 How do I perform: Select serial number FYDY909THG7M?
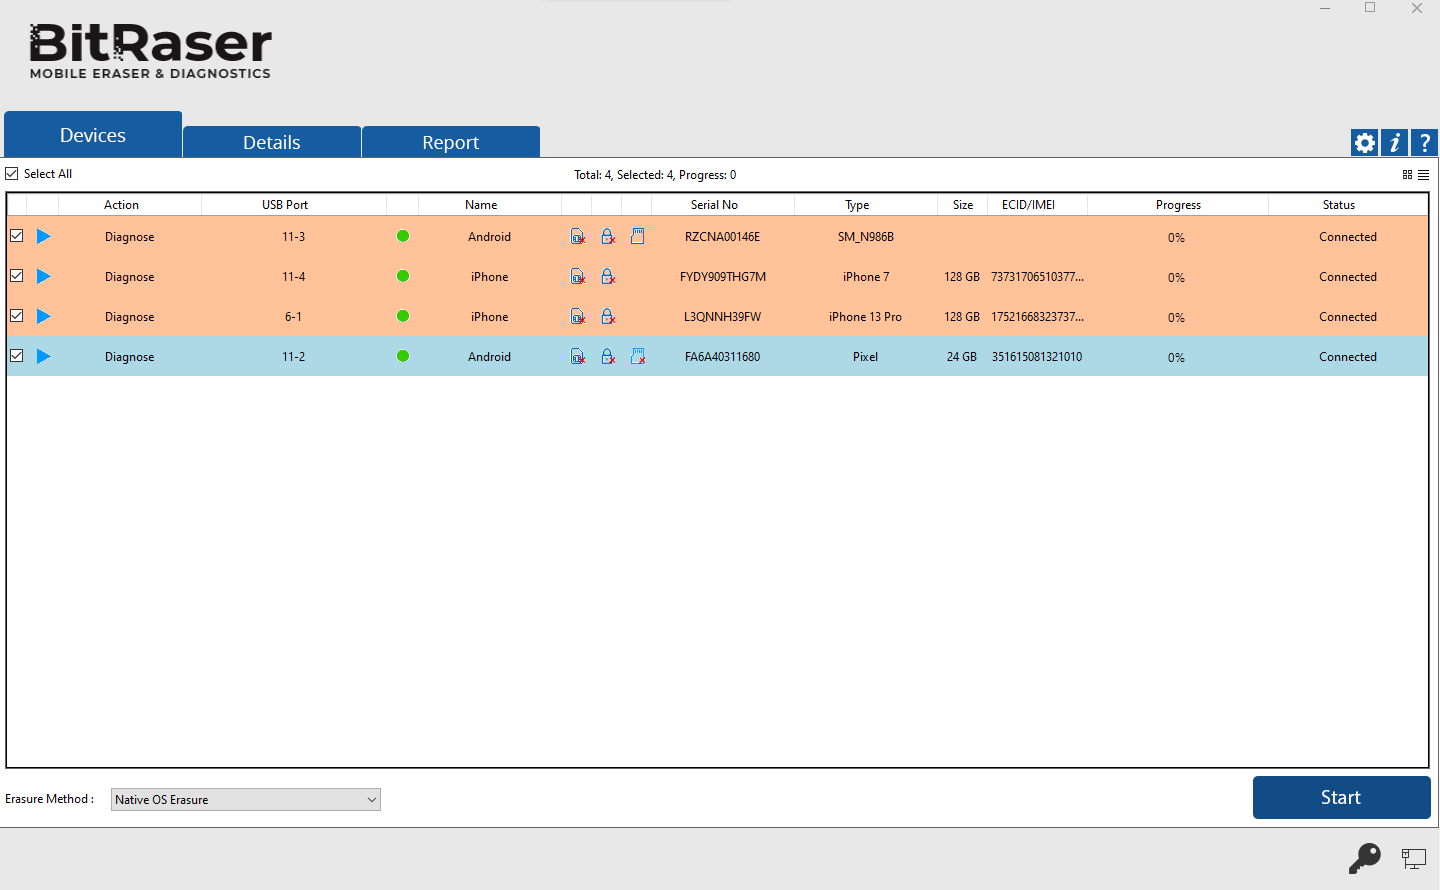[723, 277]
